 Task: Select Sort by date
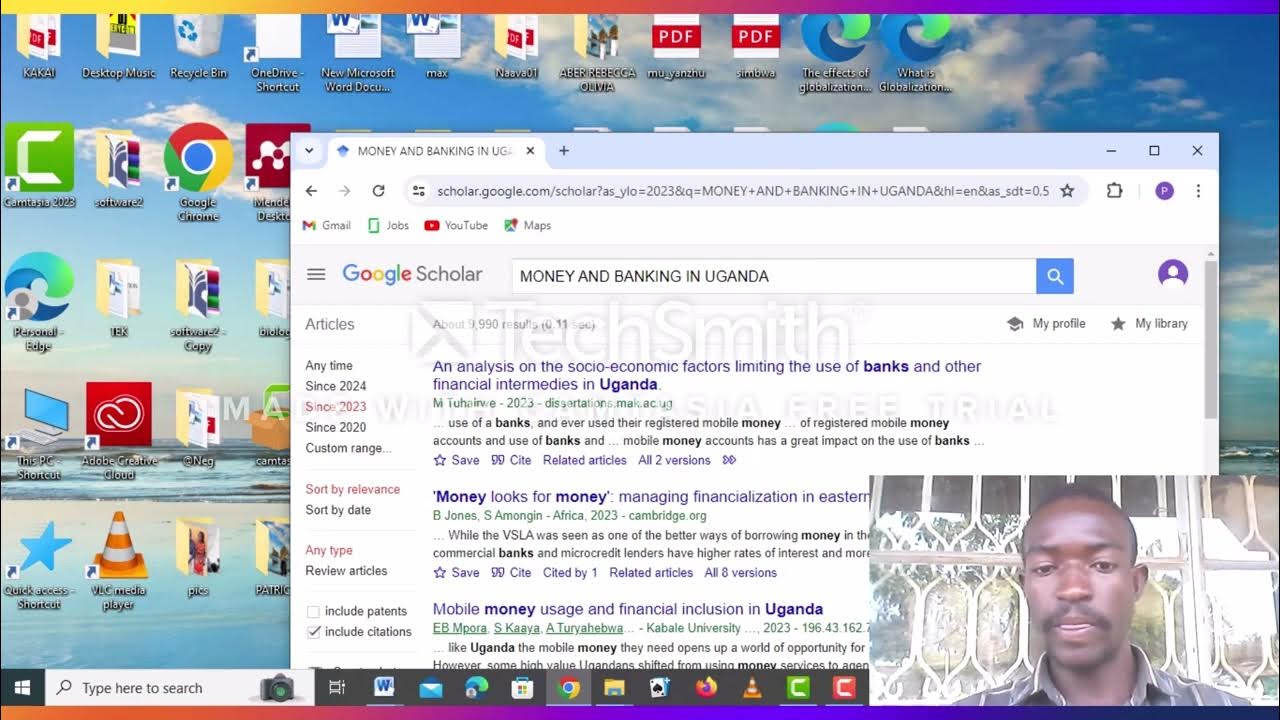pyautogui.click(x=338, y=510)
